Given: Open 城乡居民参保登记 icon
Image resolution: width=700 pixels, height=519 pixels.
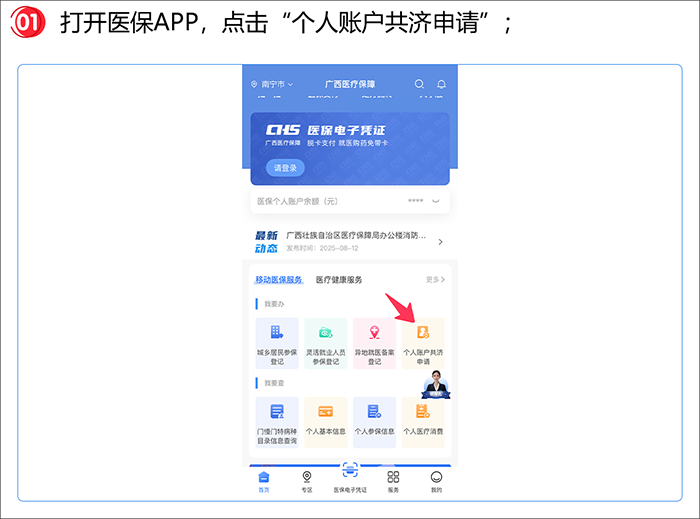Looking at the screenshot, I should click(x=277, y=333).
